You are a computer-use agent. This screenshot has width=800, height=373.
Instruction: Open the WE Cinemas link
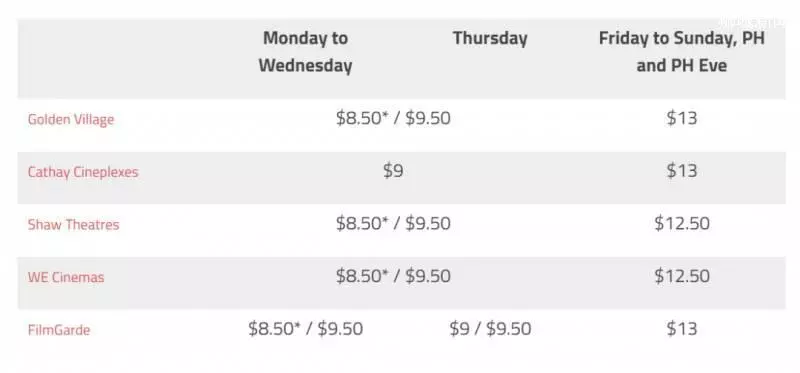point(66,277)
